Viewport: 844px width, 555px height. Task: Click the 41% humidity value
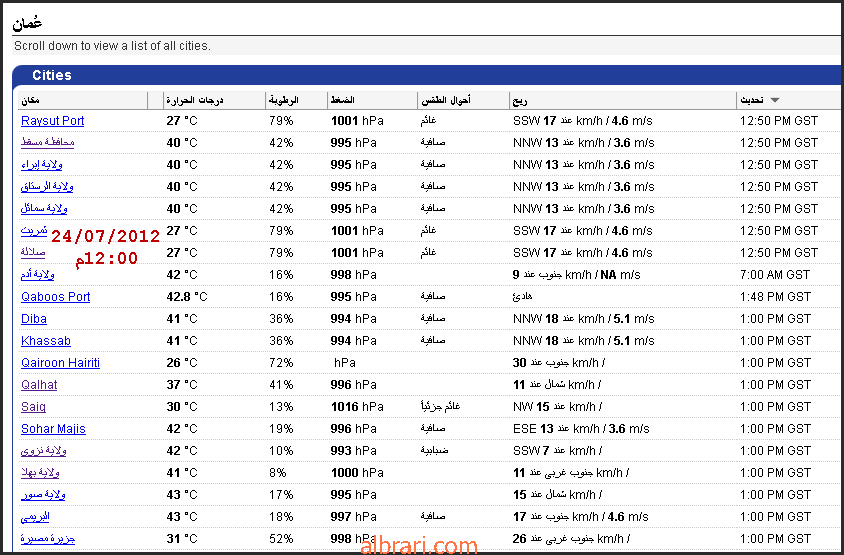click(281, 385)
